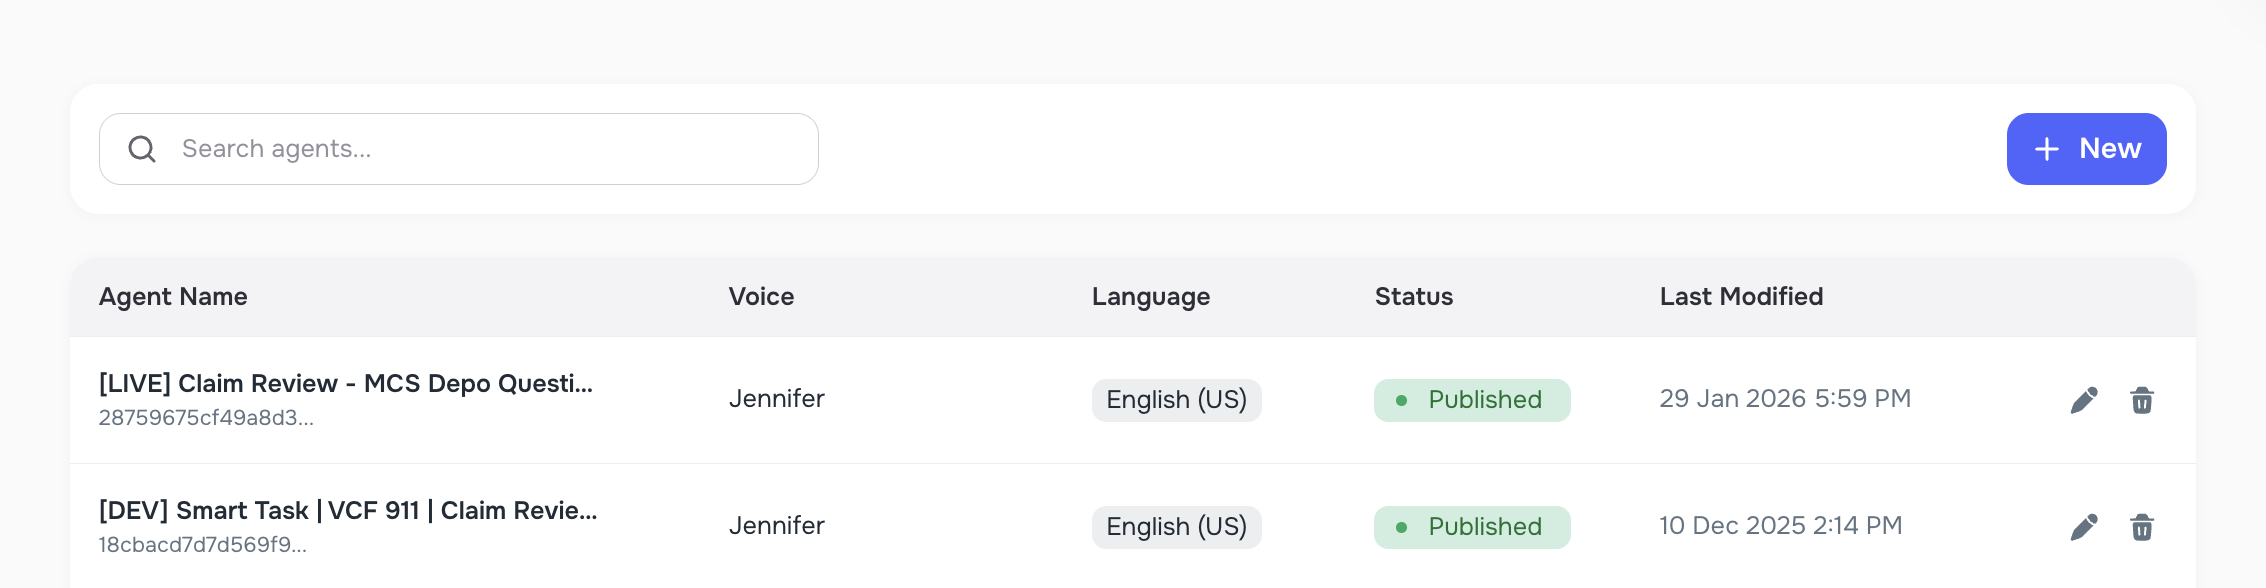Viewport: 2266px width, 588px height.
Task: Click the Language column header
Action: pos(1150,297)
